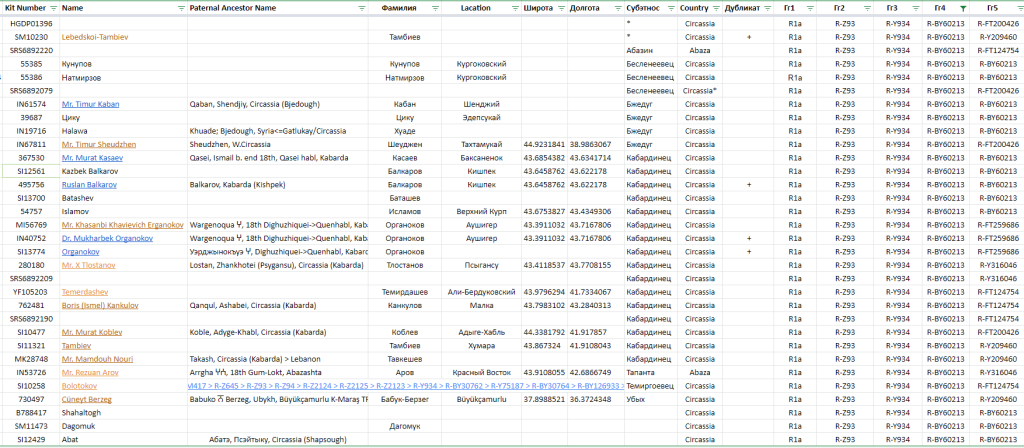Select the Абазин subethnos cell

pos(650,50)
